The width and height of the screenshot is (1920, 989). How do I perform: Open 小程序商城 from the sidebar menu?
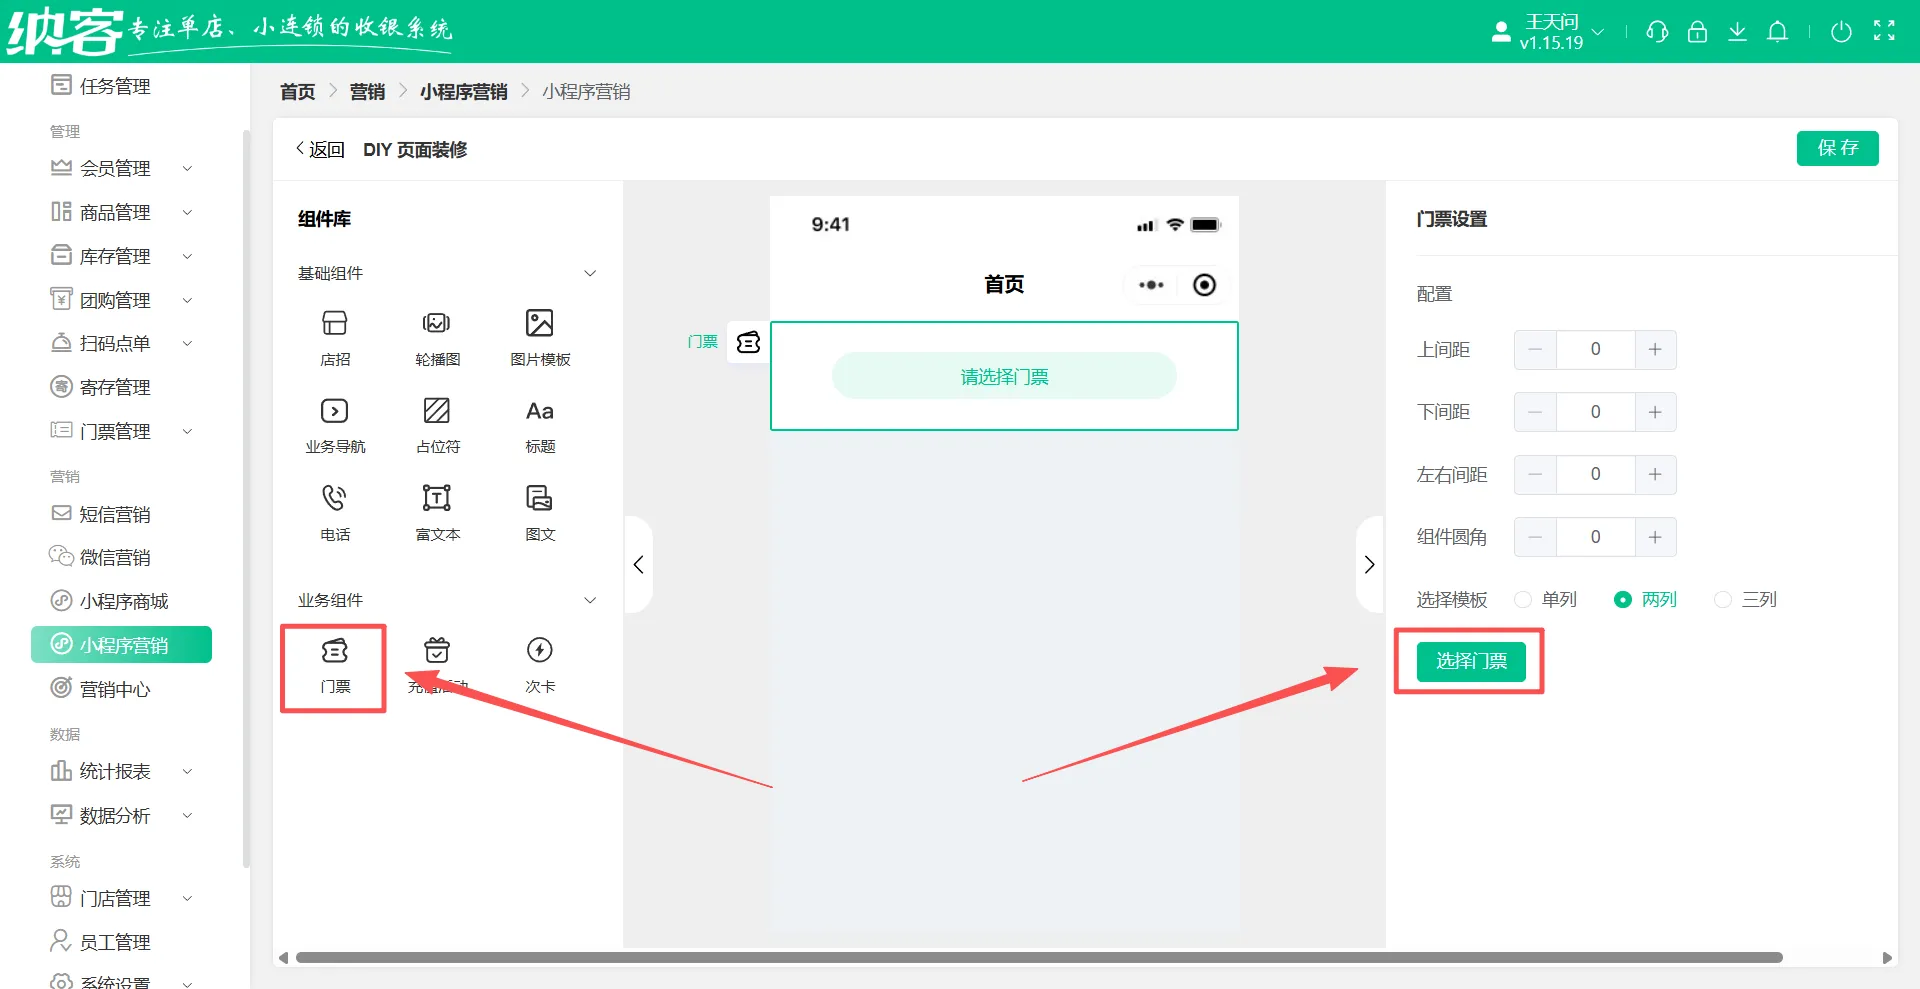pyautogui.click(x=123, y=601)
